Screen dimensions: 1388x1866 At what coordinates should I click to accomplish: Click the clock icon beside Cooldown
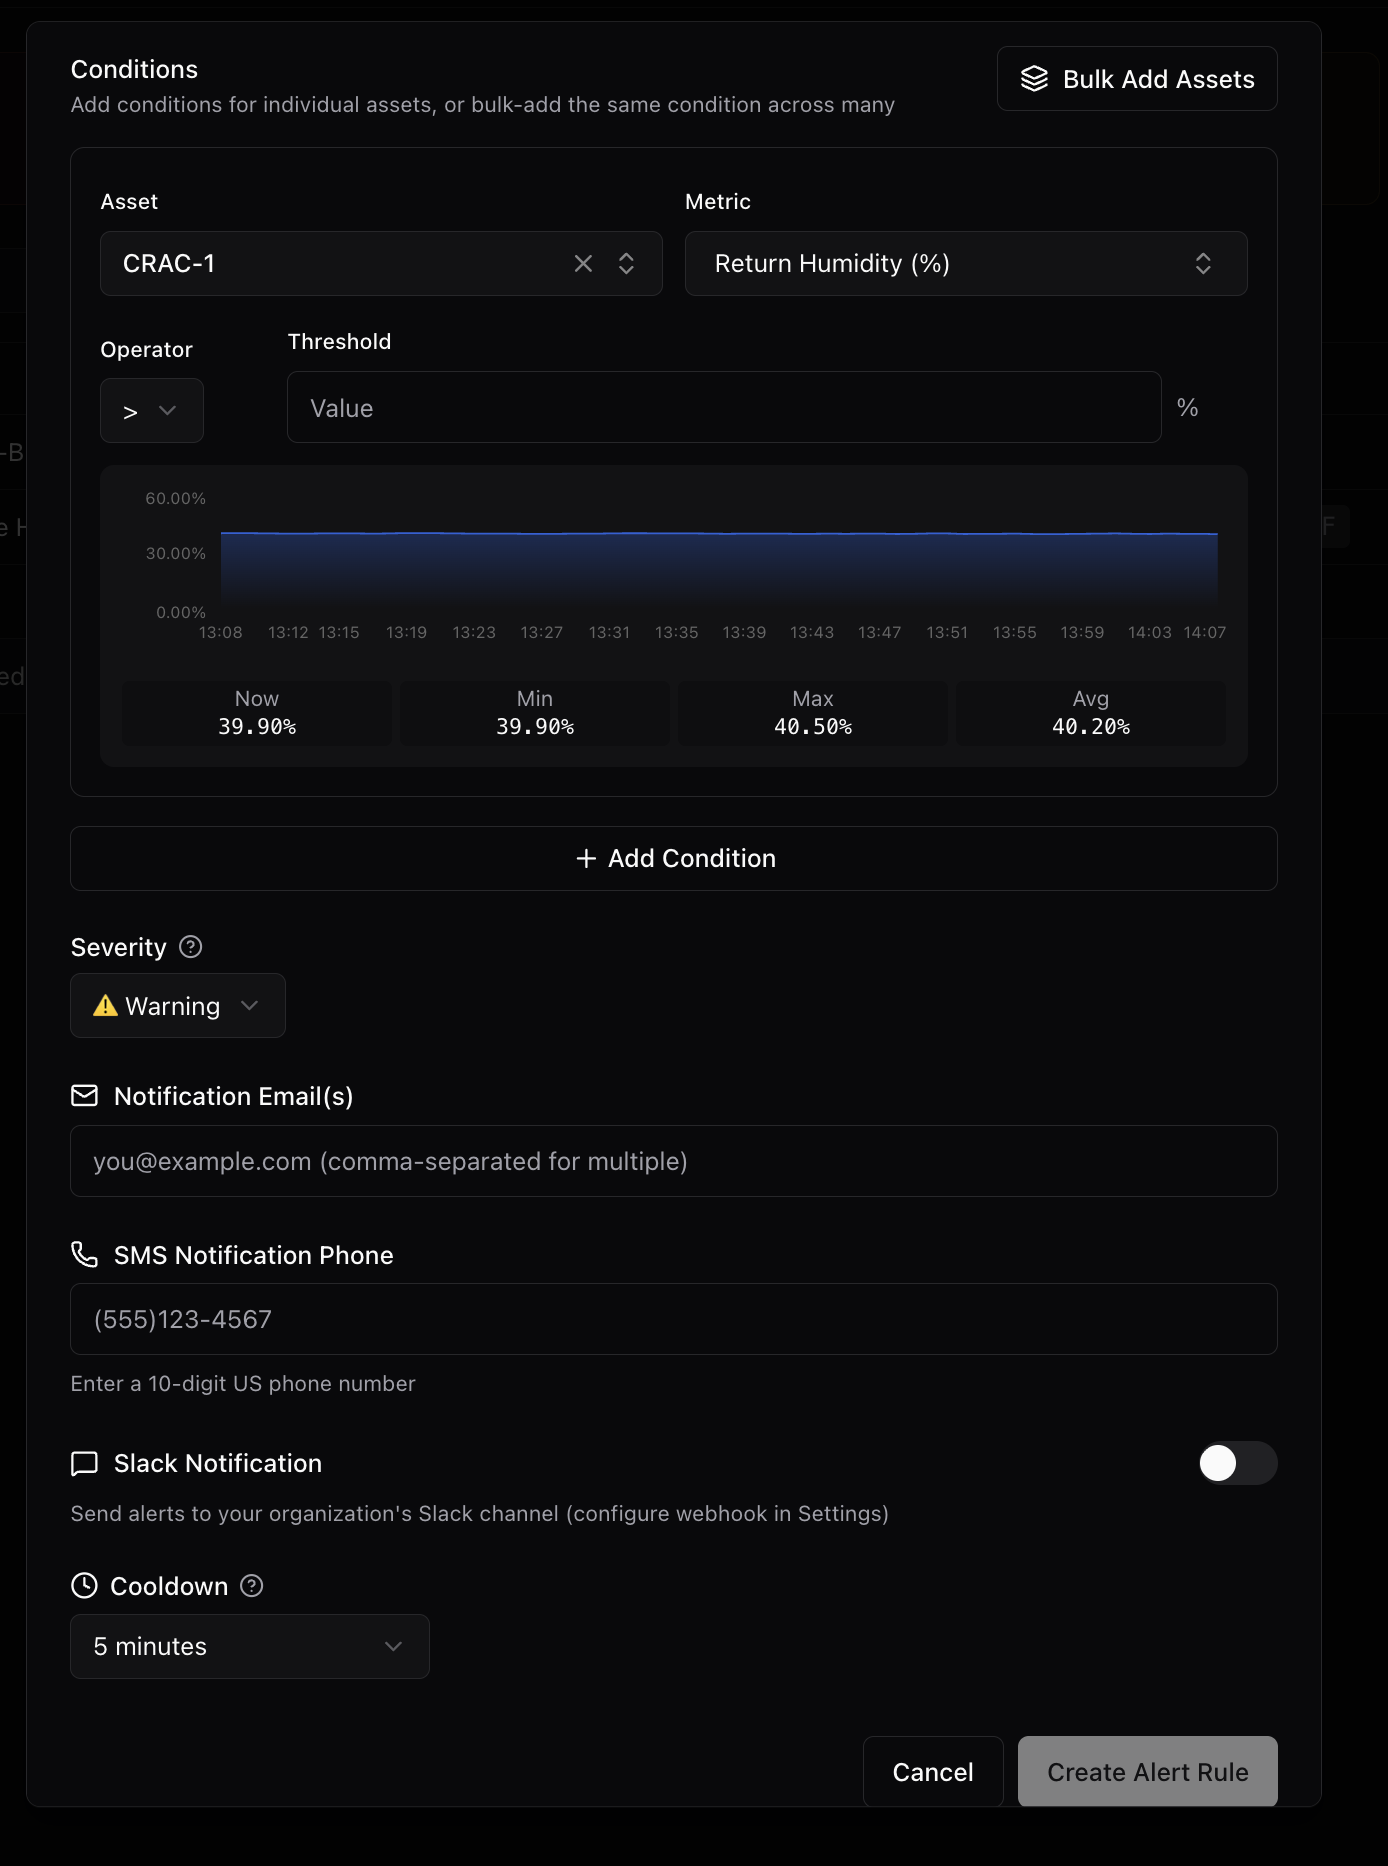[x=85, y=1586]
